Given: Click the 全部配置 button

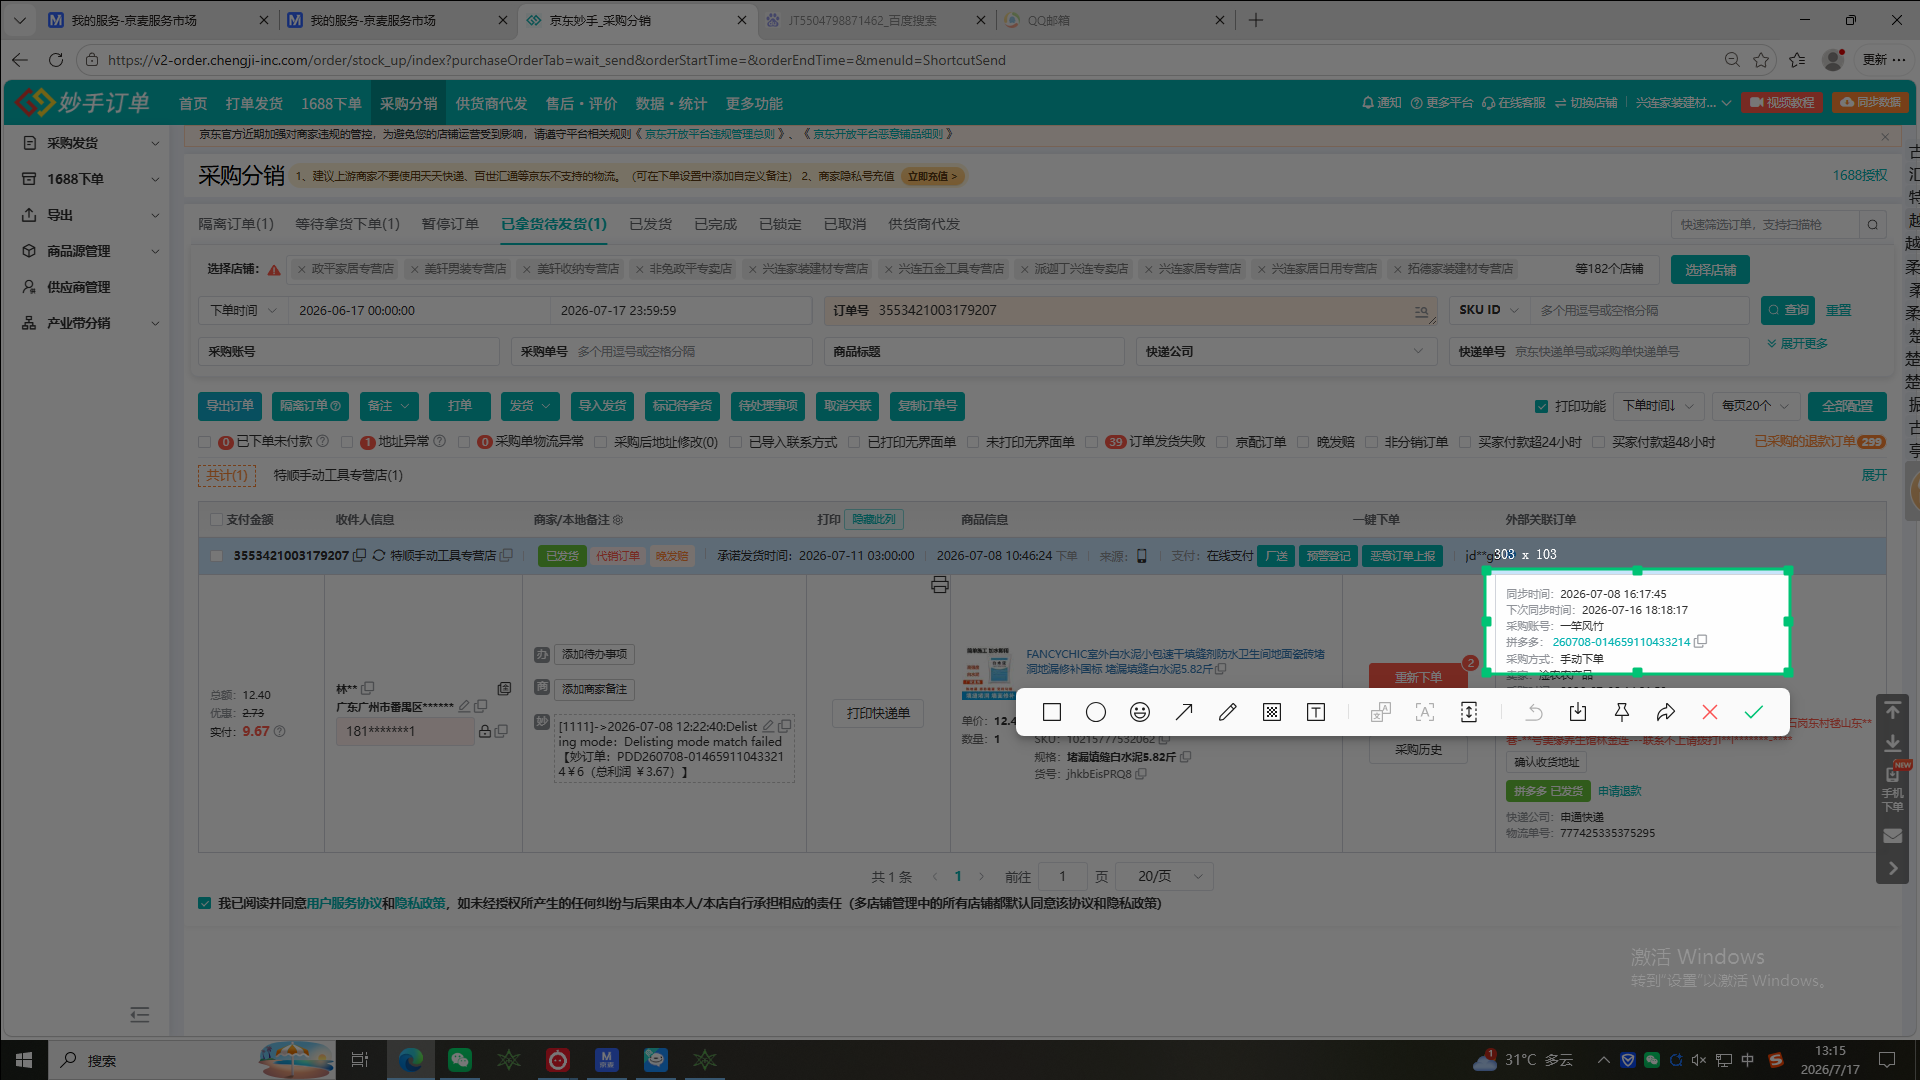Looking at the screenshot, I should pos(1847,406).
